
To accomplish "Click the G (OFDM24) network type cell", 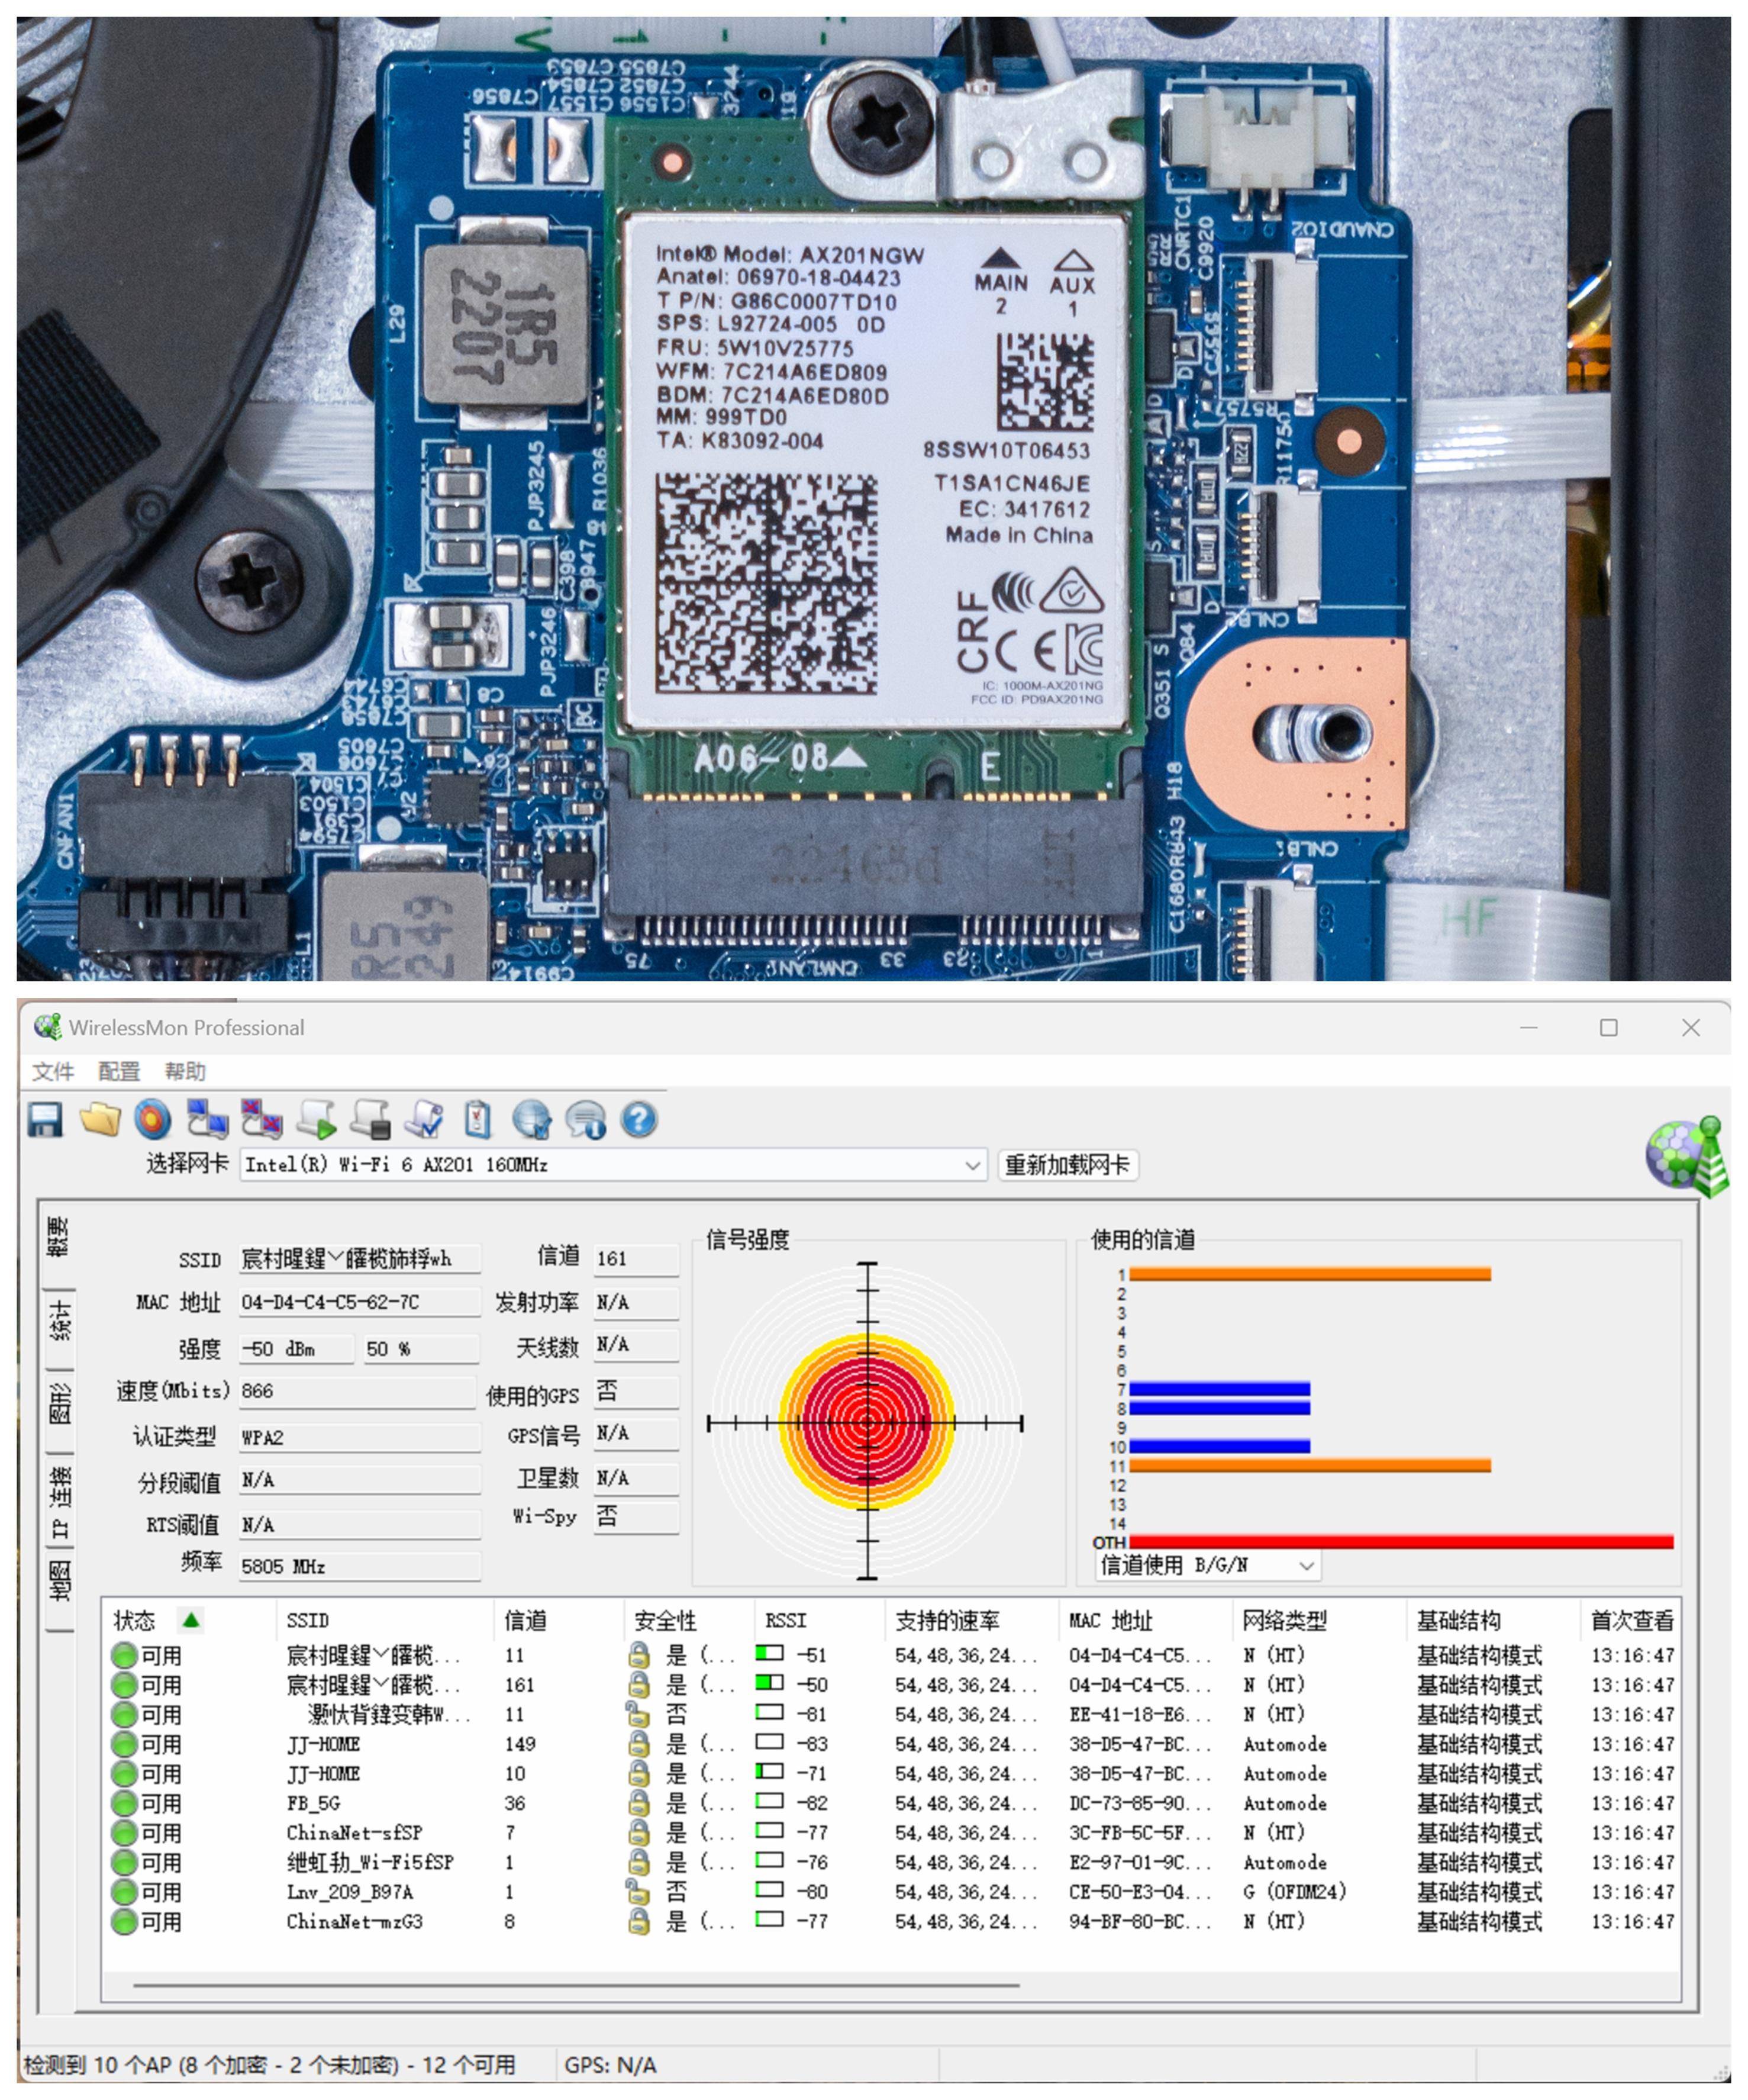I will [x=1295, y=1892].
